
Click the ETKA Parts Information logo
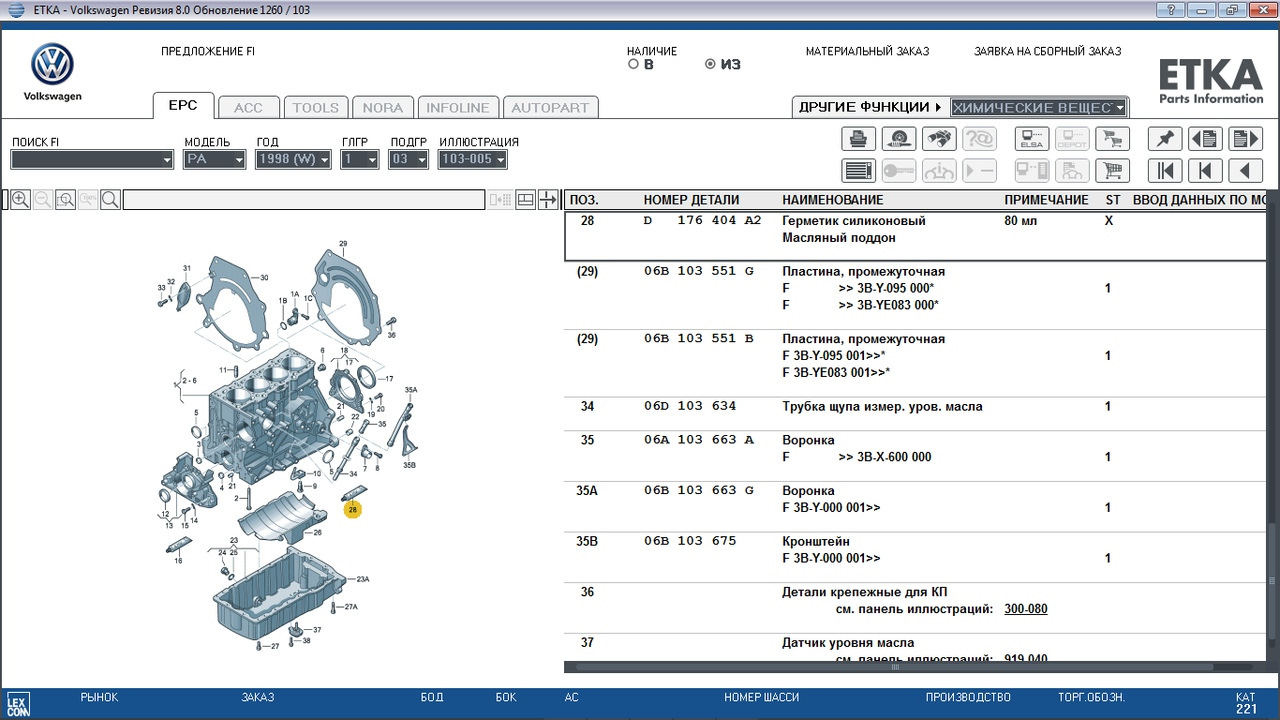1210,81
